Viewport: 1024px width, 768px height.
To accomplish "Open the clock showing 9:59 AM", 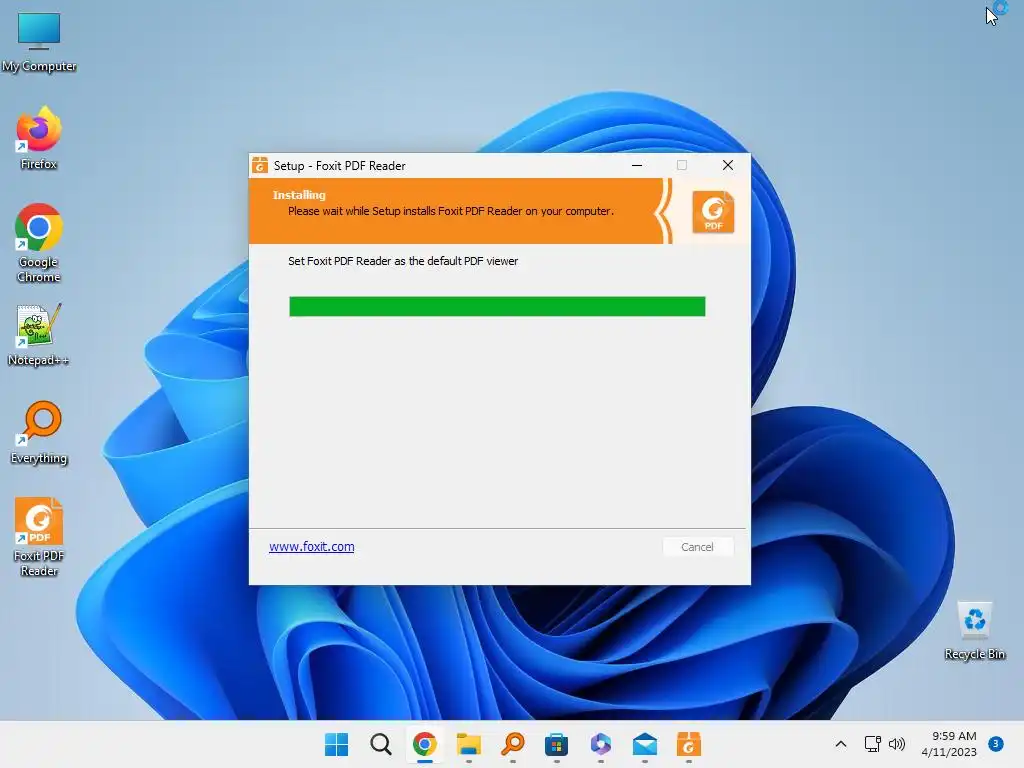I will click(949, 744).
